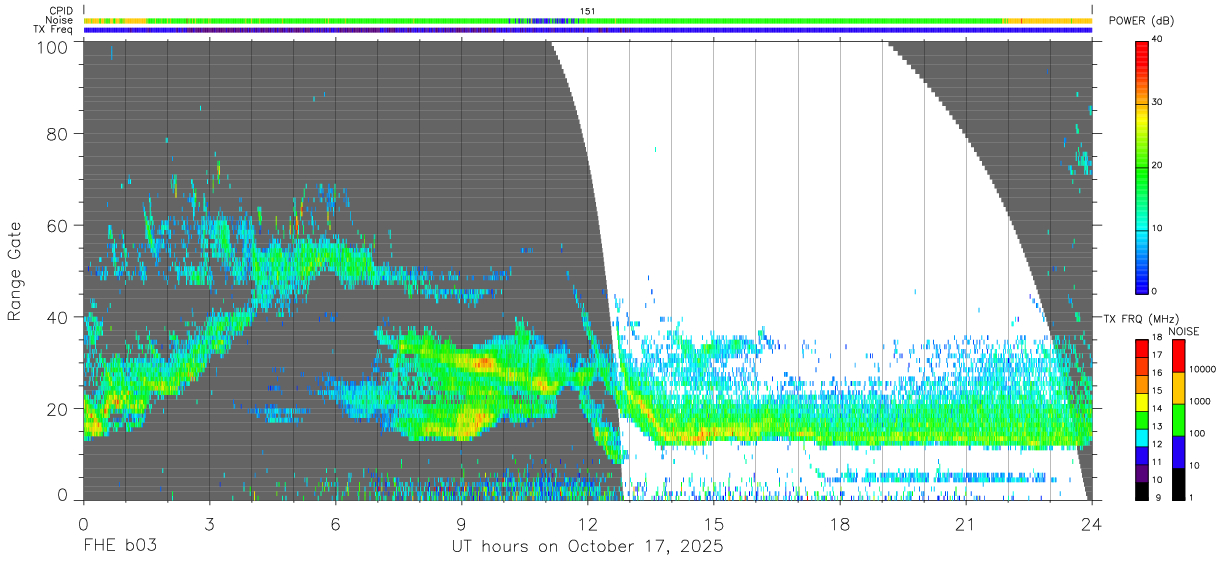1228x567 pixels.
Task: Click the 18 label on the TX FRQ scale
Action: pyautogui.click(x=1157, y=337)
